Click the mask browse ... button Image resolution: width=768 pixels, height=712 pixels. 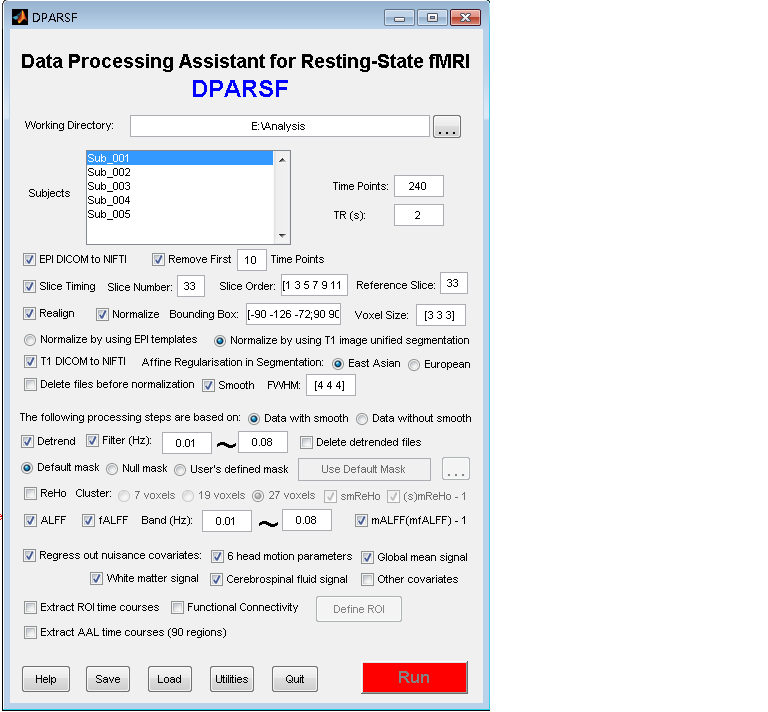tap(456, 469)
